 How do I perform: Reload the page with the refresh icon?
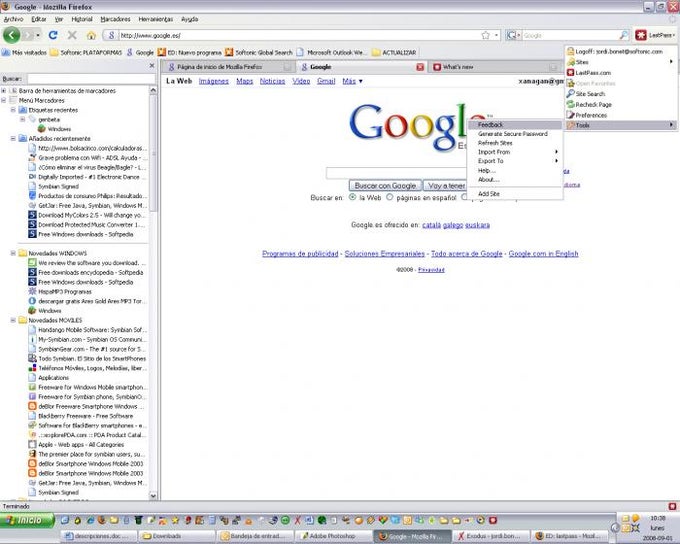point(53,35)
